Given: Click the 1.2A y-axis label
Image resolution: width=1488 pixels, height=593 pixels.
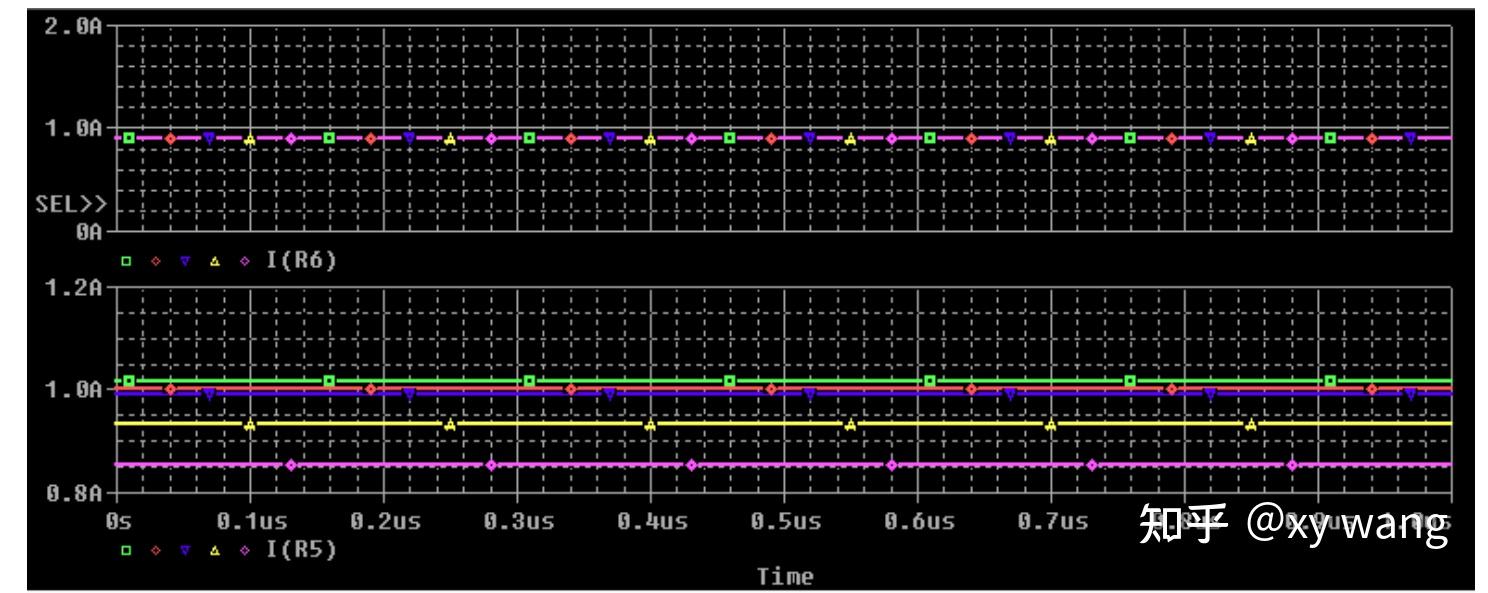Looking at the screenshot, I should tap(74, 288).
